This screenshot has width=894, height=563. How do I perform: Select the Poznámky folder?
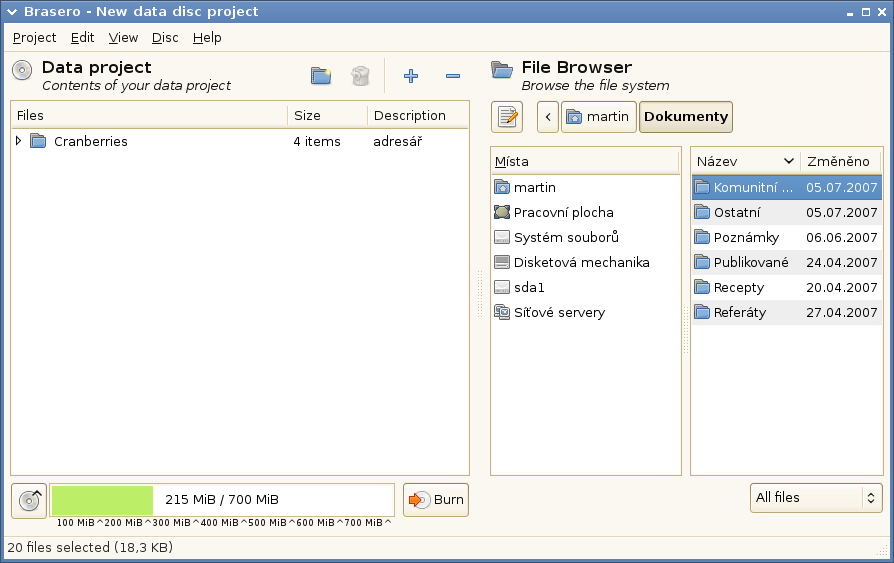tap(787, 237)
